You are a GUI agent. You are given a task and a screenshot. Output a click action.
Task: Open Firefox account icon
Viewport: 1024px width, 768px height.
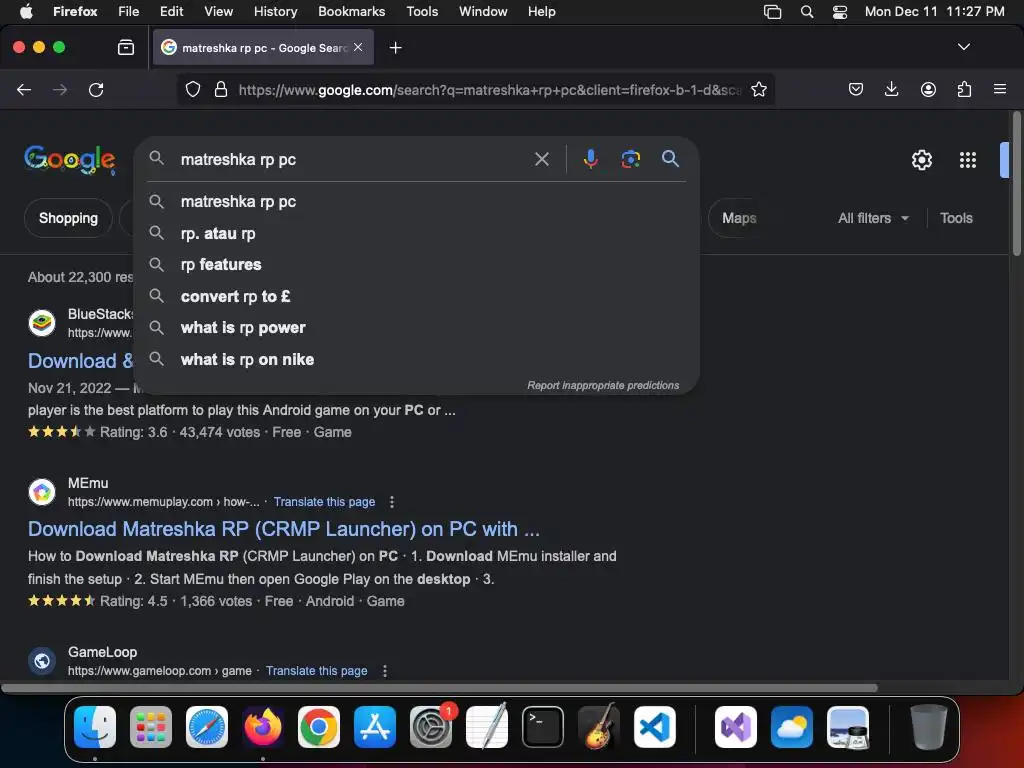(928, 89)
